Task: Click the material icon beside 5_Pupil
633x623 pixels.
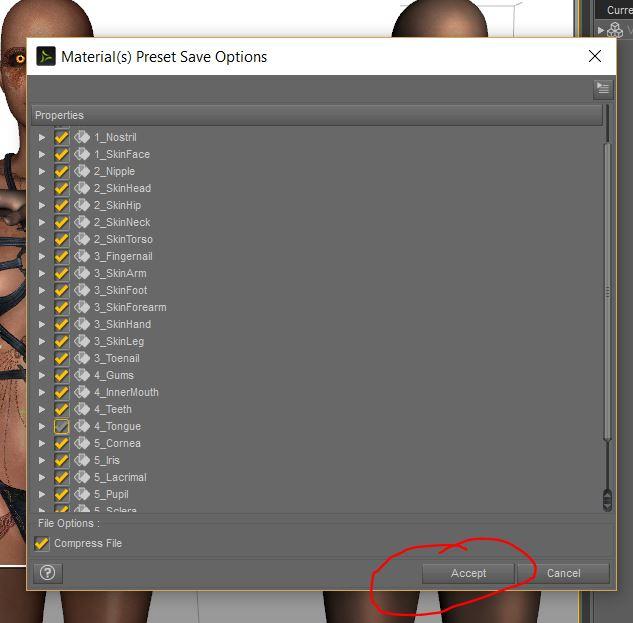Action: [x=82, y=494]
